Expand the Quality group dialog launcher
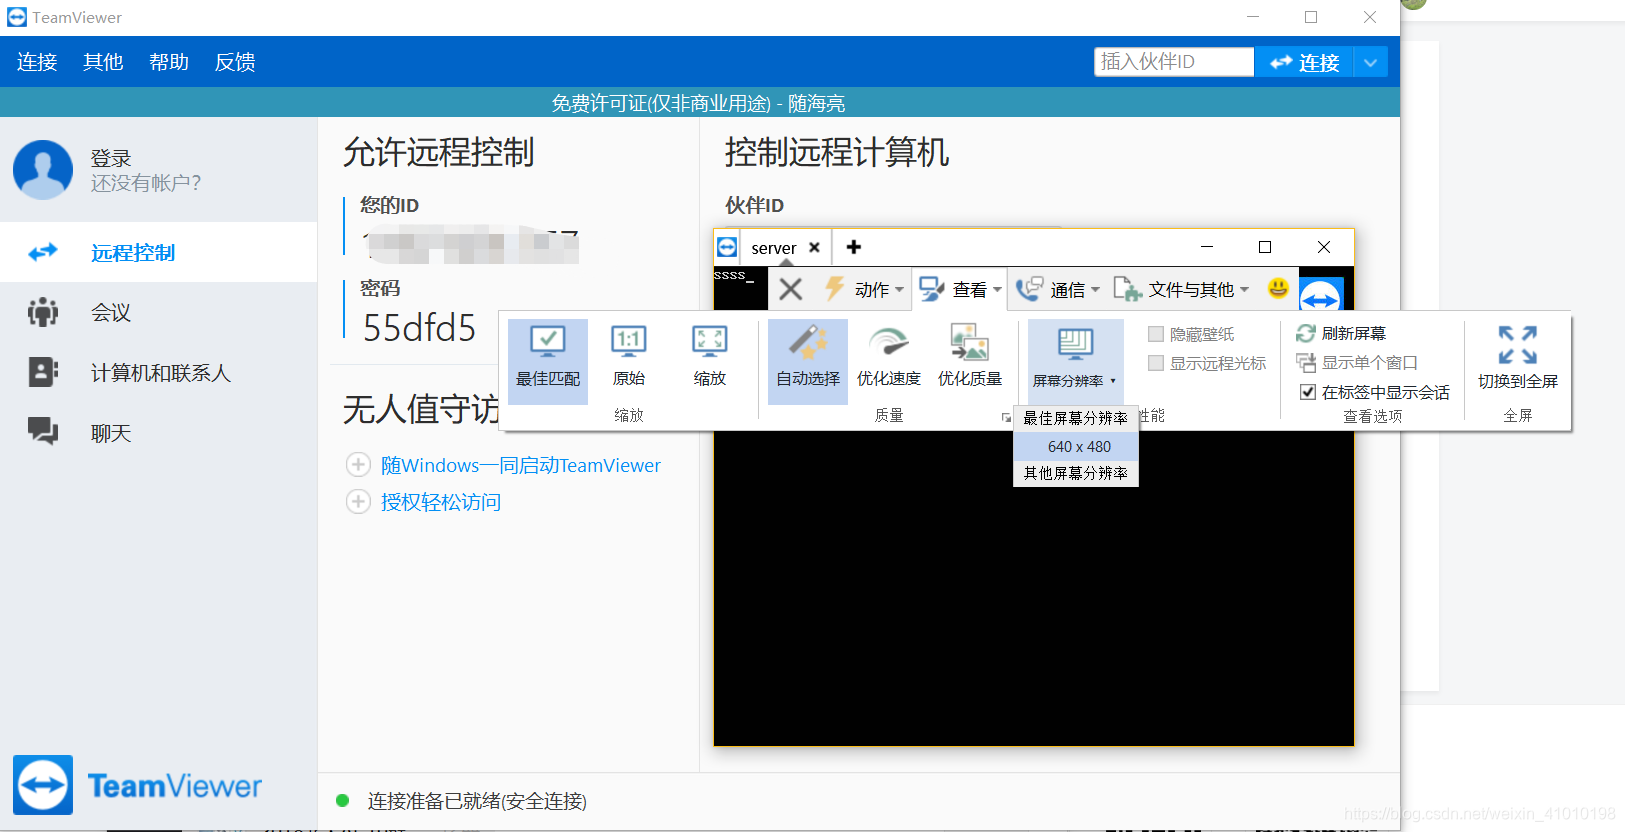 (x=1005, y=417)
